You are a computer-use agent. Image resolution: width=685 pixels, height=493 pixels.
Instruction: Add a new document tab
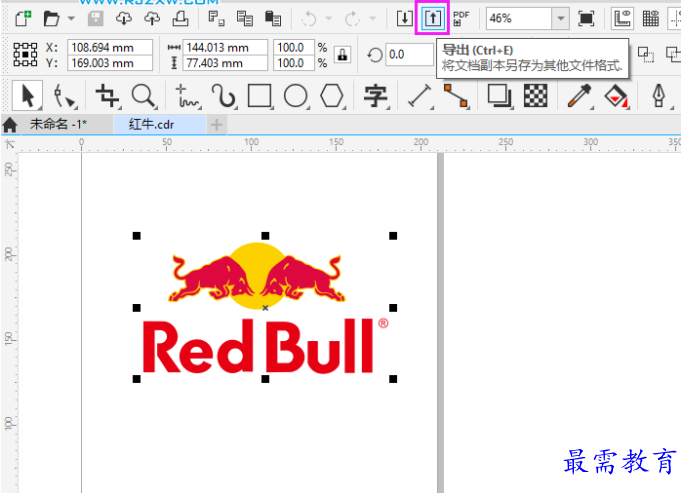pyautogui.click(x=216, y=125)
